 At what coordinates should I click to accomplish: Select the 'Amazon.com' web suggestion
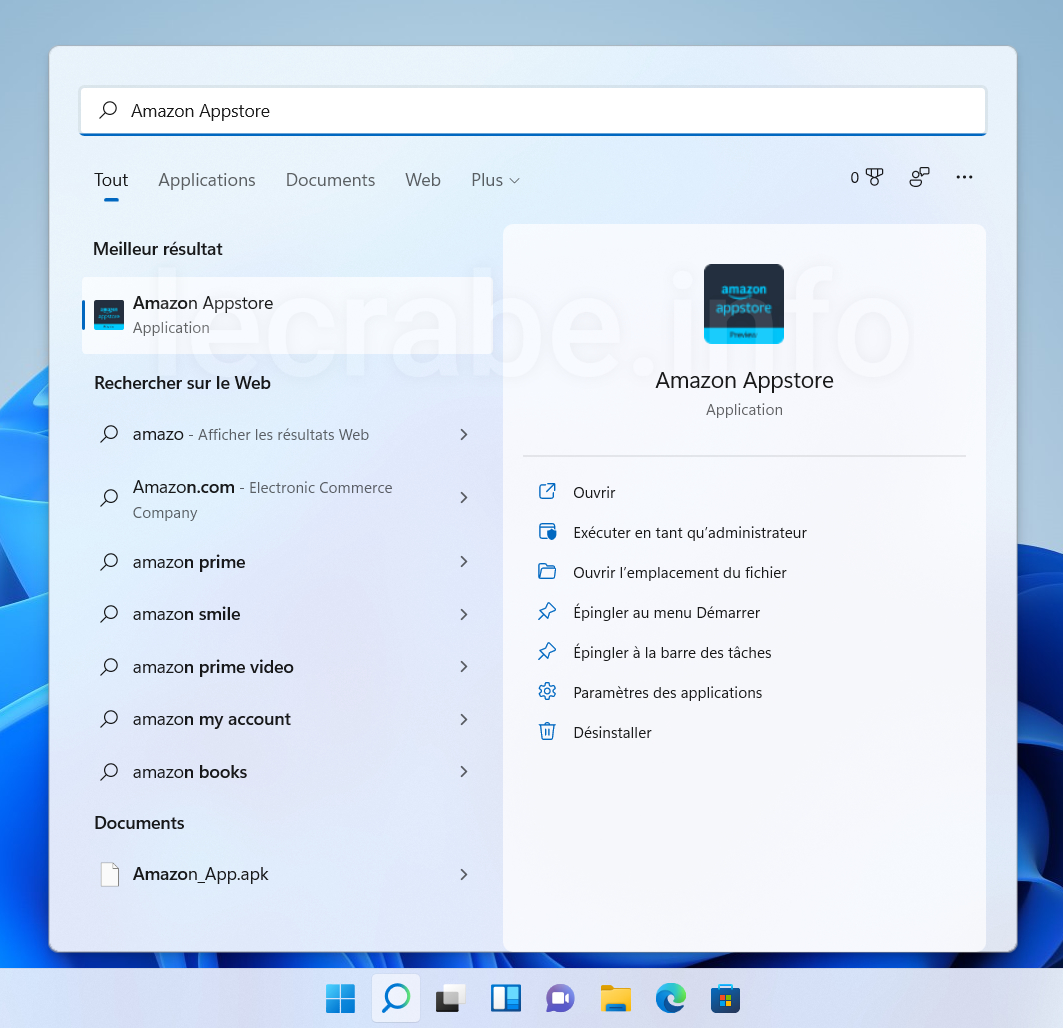(x=287, y=498)
